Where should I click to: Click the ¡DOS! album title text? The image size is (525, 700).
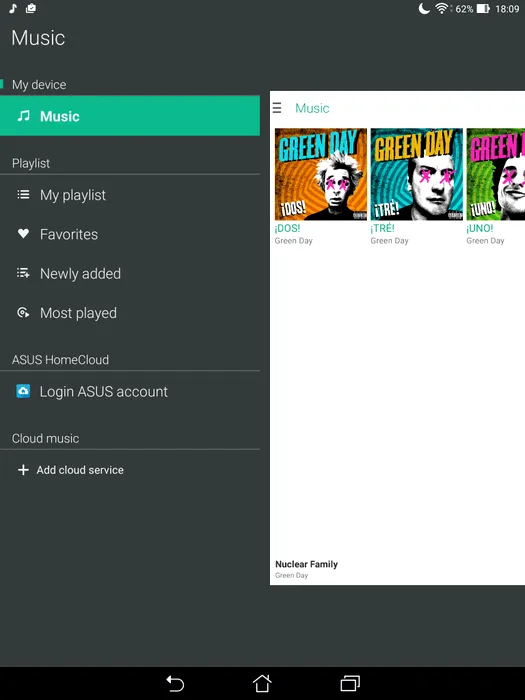pos(288,228)
